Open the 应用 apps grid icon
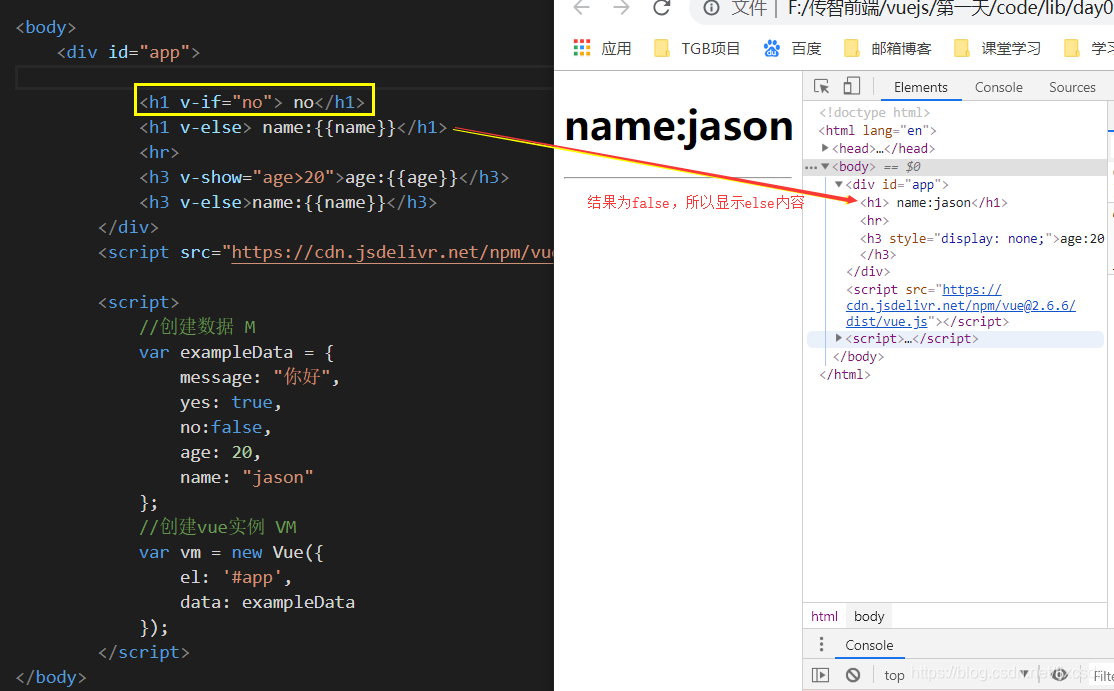 582,48
